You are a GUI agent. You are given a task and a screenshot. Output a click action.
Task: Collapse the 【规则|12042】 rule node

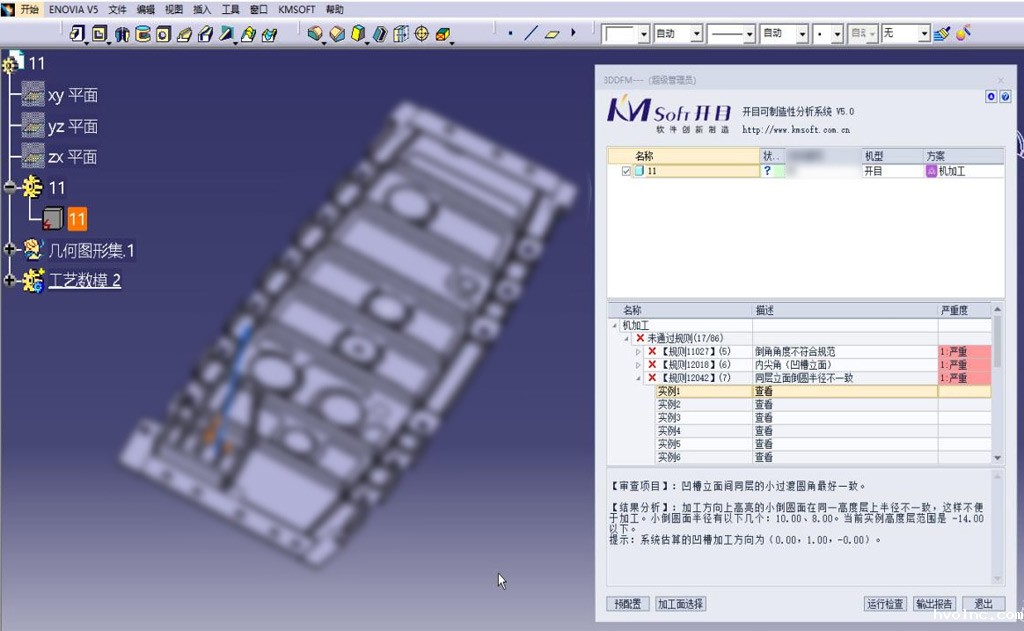tap(636, 379)
